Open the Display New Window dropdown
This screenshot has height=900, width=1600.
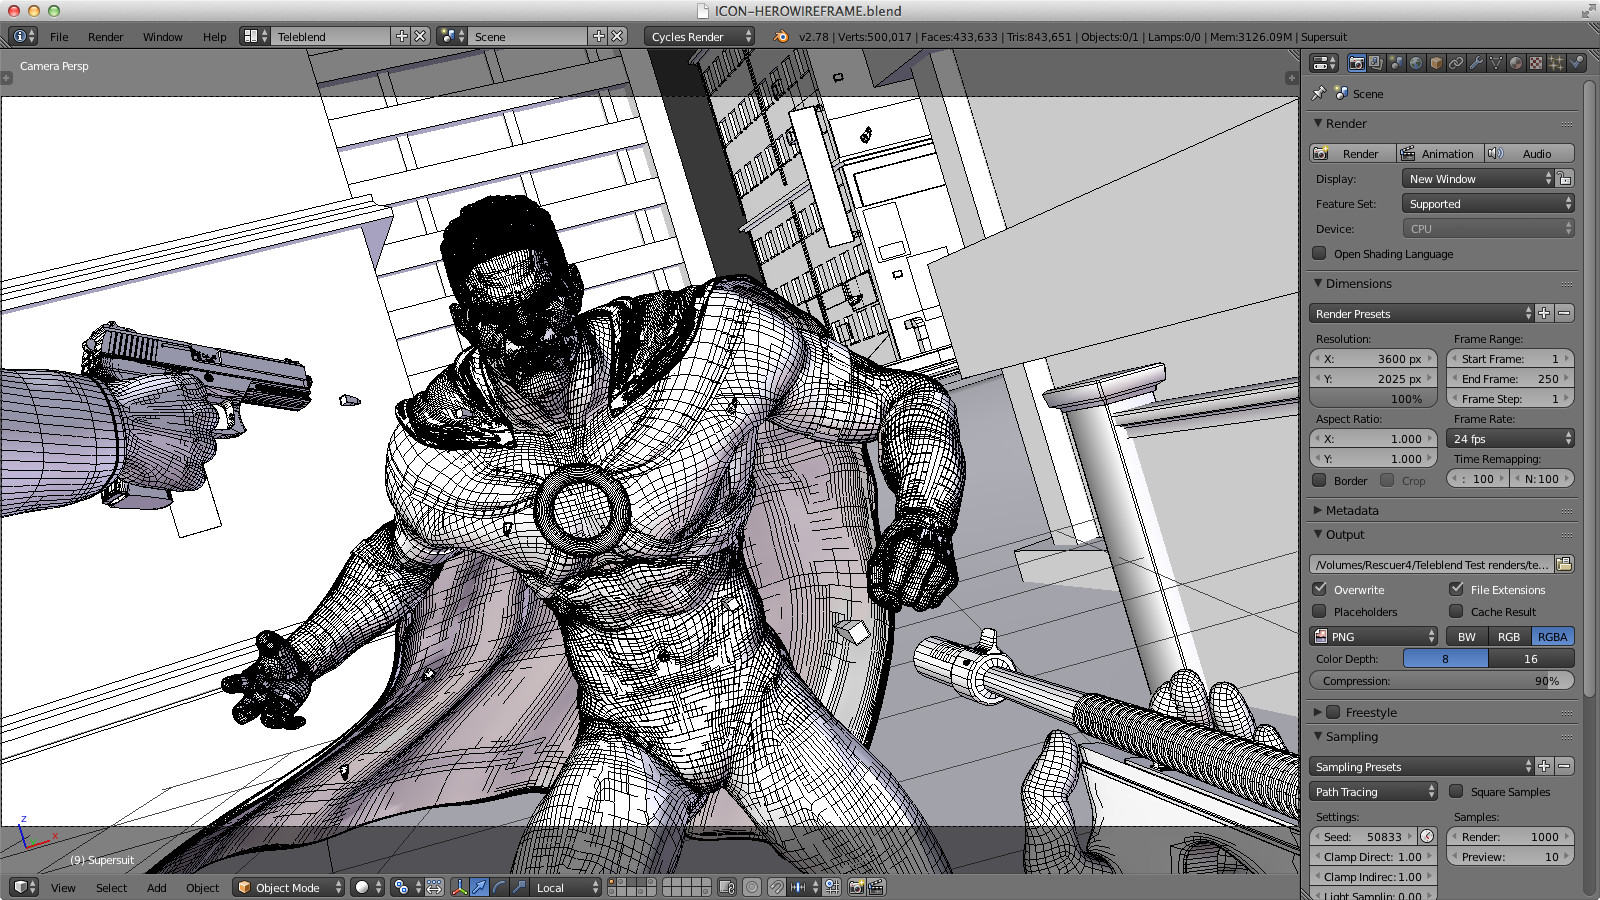[x=1479, y=178]
